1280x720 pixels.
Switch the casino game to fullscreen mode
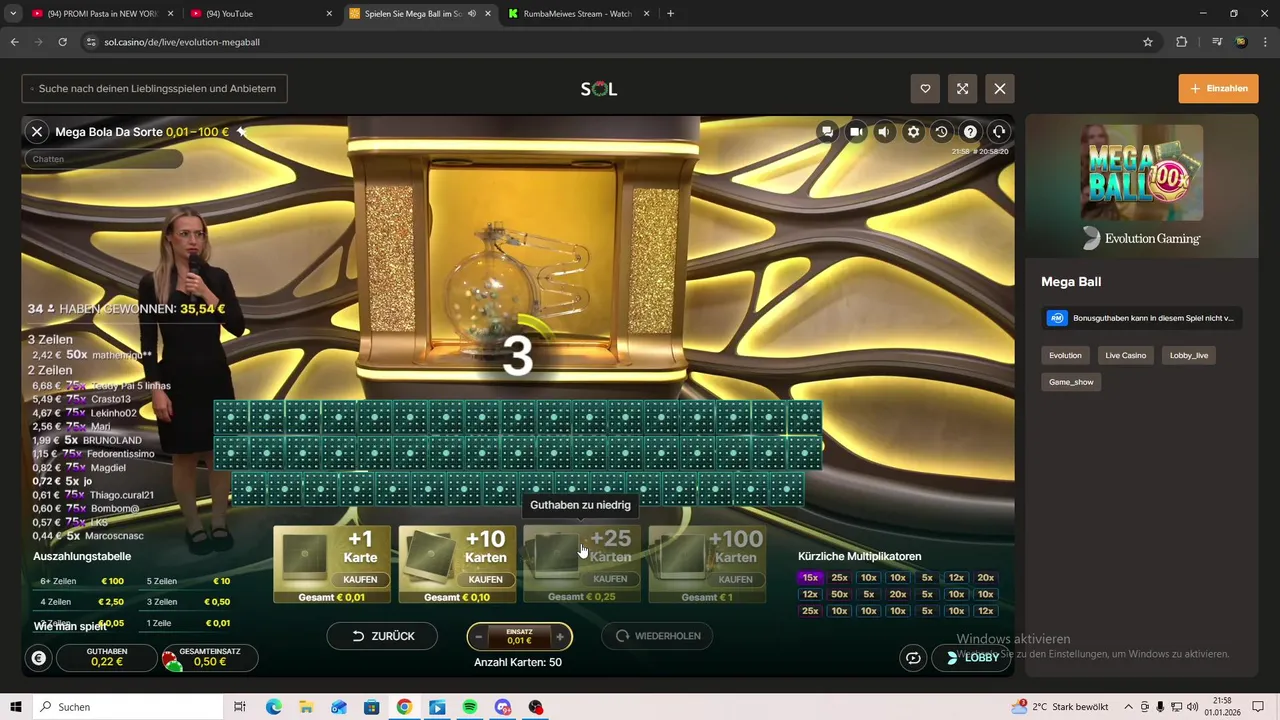(962, 89)
